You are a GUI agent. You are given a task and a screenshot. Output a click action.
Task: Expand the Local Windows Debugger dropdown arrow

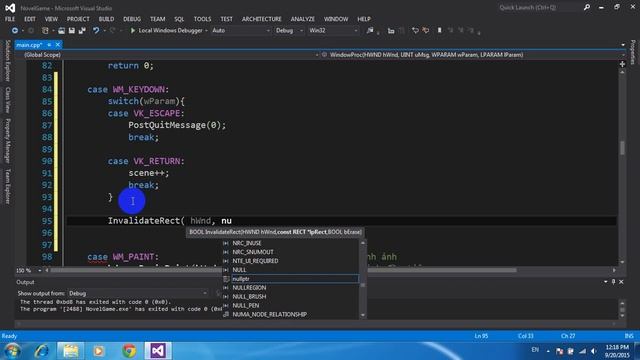206,31
